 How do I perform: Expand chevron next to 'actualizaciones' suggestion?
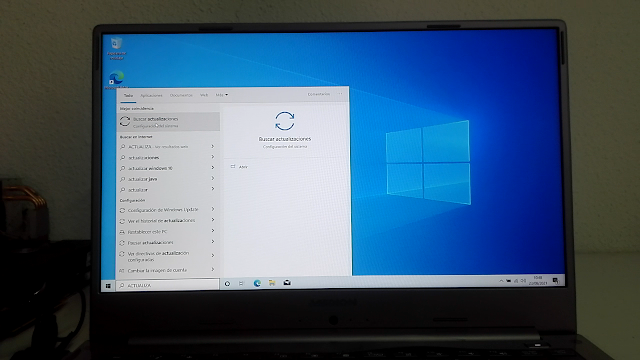213,157
